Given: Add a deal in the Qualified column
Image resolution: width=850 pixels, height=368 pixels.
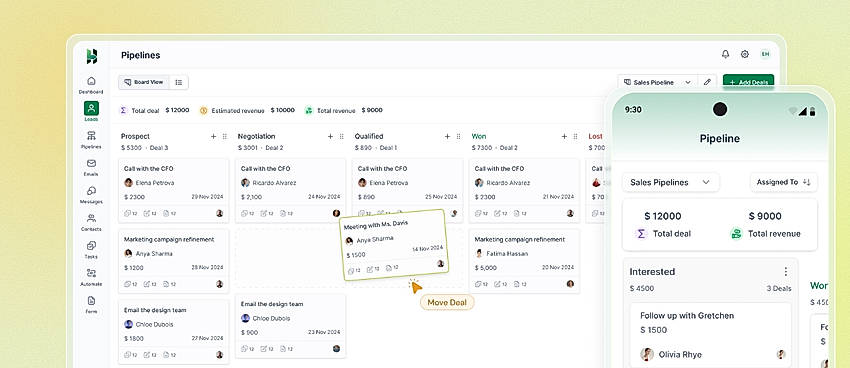Looking at the screenshot, I should click(x=447, y=137).
